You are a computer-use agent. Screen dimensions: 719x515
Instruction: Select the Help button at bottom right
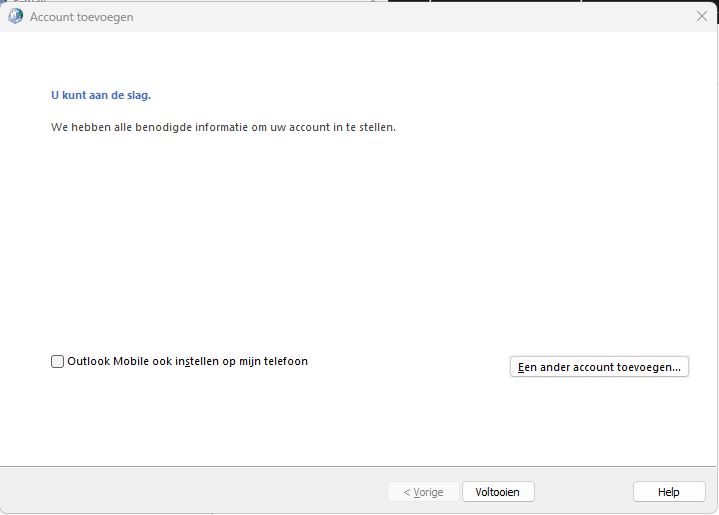pos(668,492)
